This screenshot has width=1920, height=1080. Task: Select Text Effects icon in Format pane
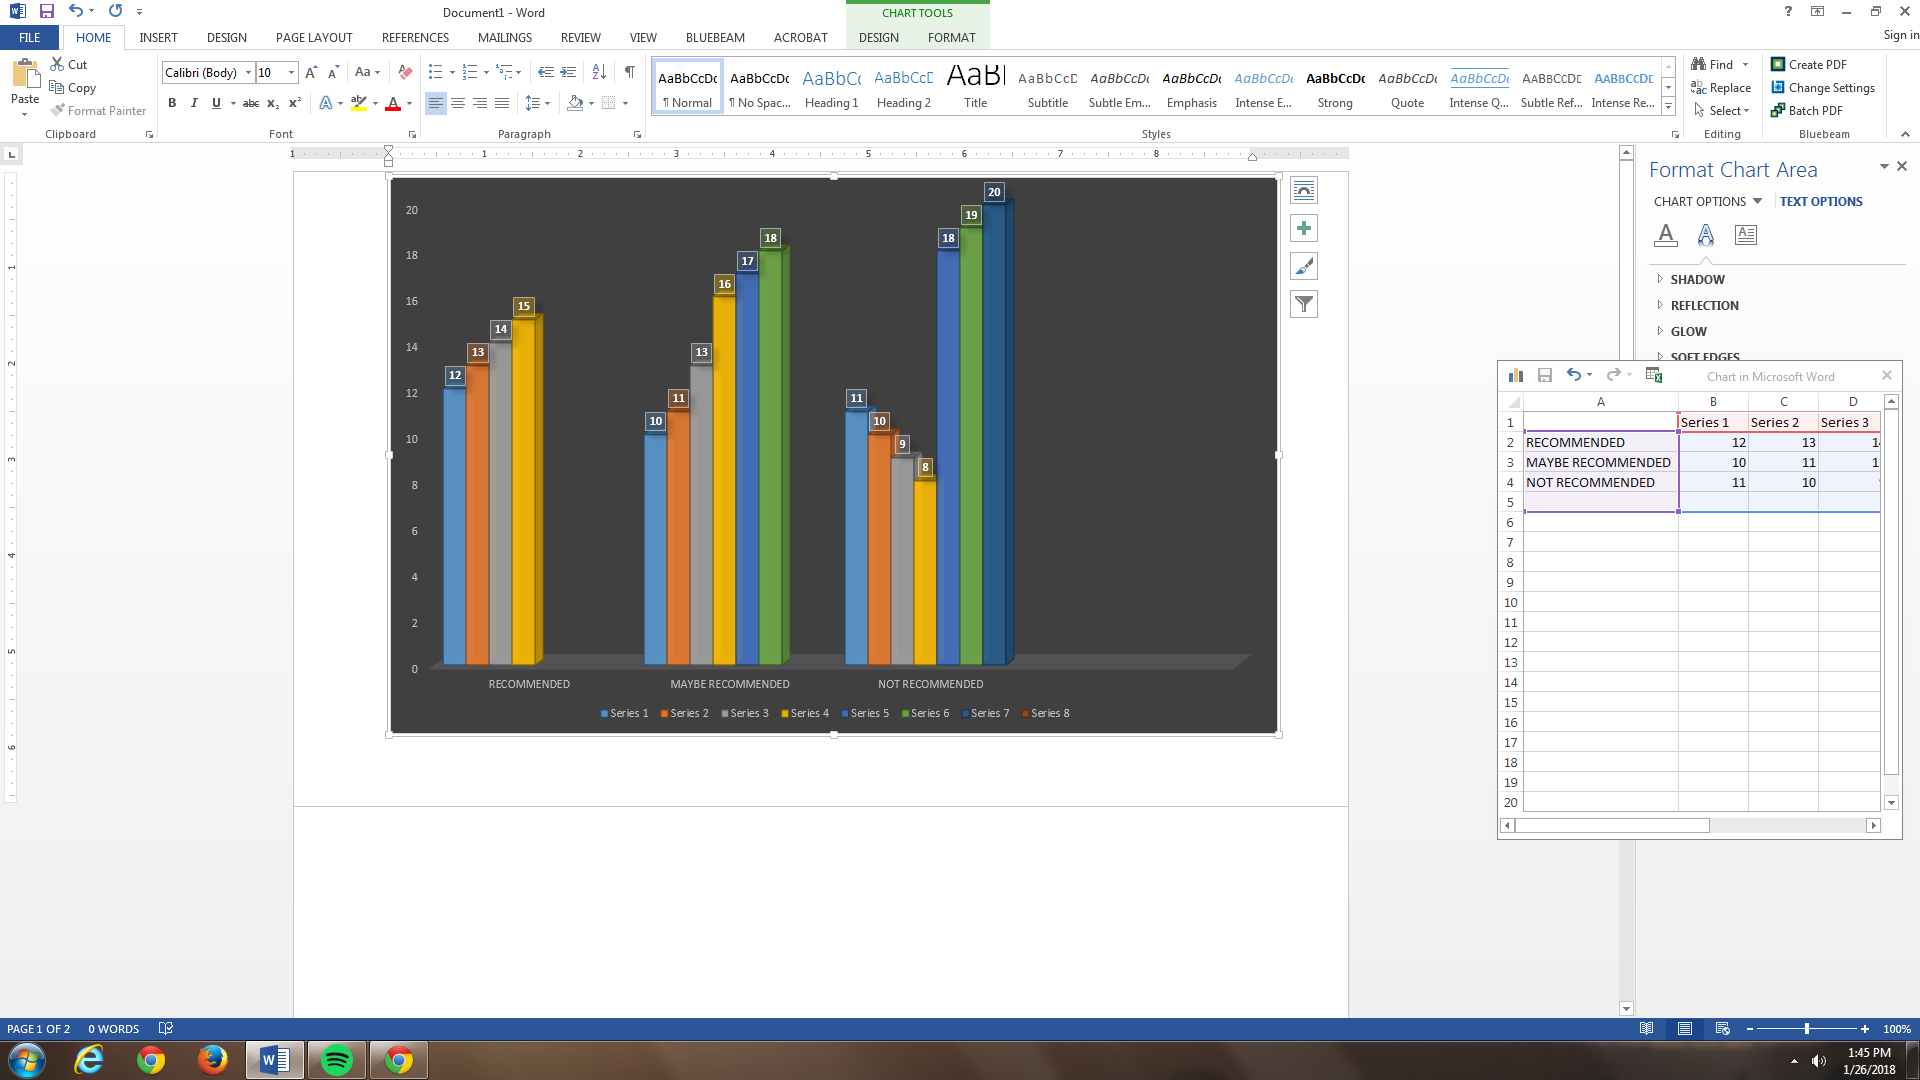[1705, 235]
